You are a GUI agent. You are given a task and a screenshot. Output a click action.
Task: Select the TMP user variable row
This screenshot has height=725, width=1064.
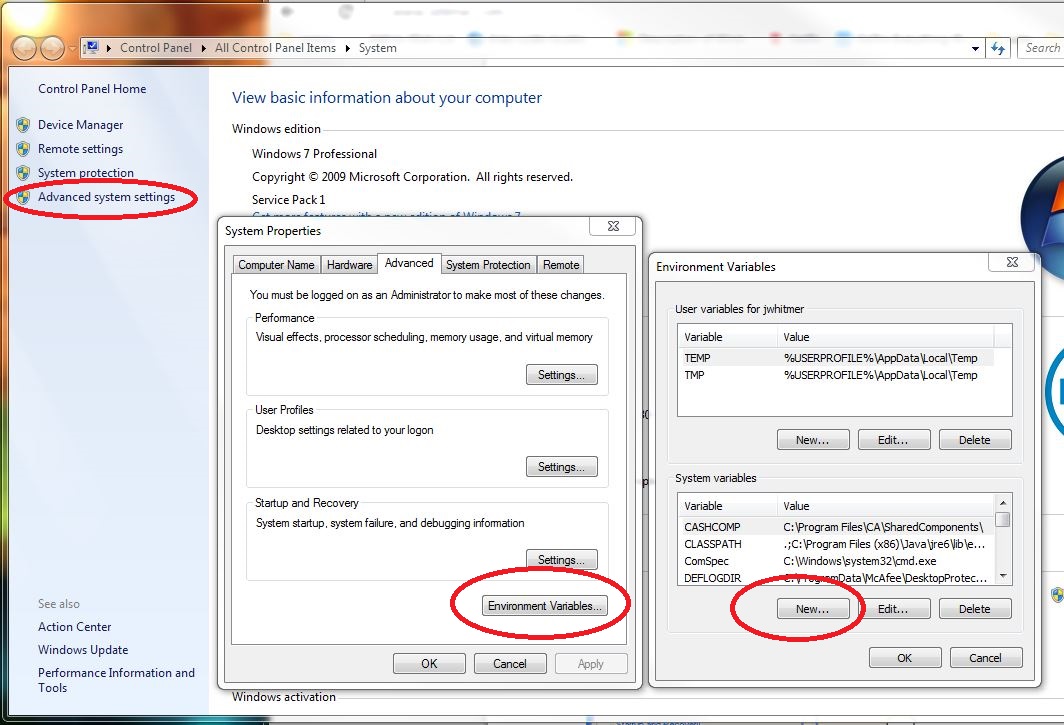tap(838, 375)
